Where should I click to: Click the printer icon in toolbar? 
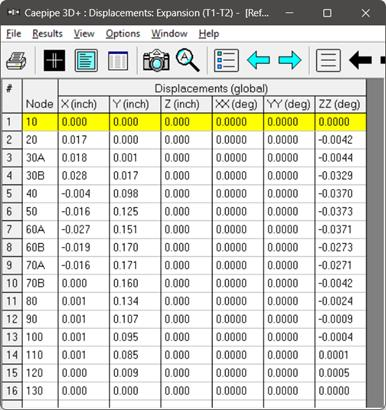(16, 61)
